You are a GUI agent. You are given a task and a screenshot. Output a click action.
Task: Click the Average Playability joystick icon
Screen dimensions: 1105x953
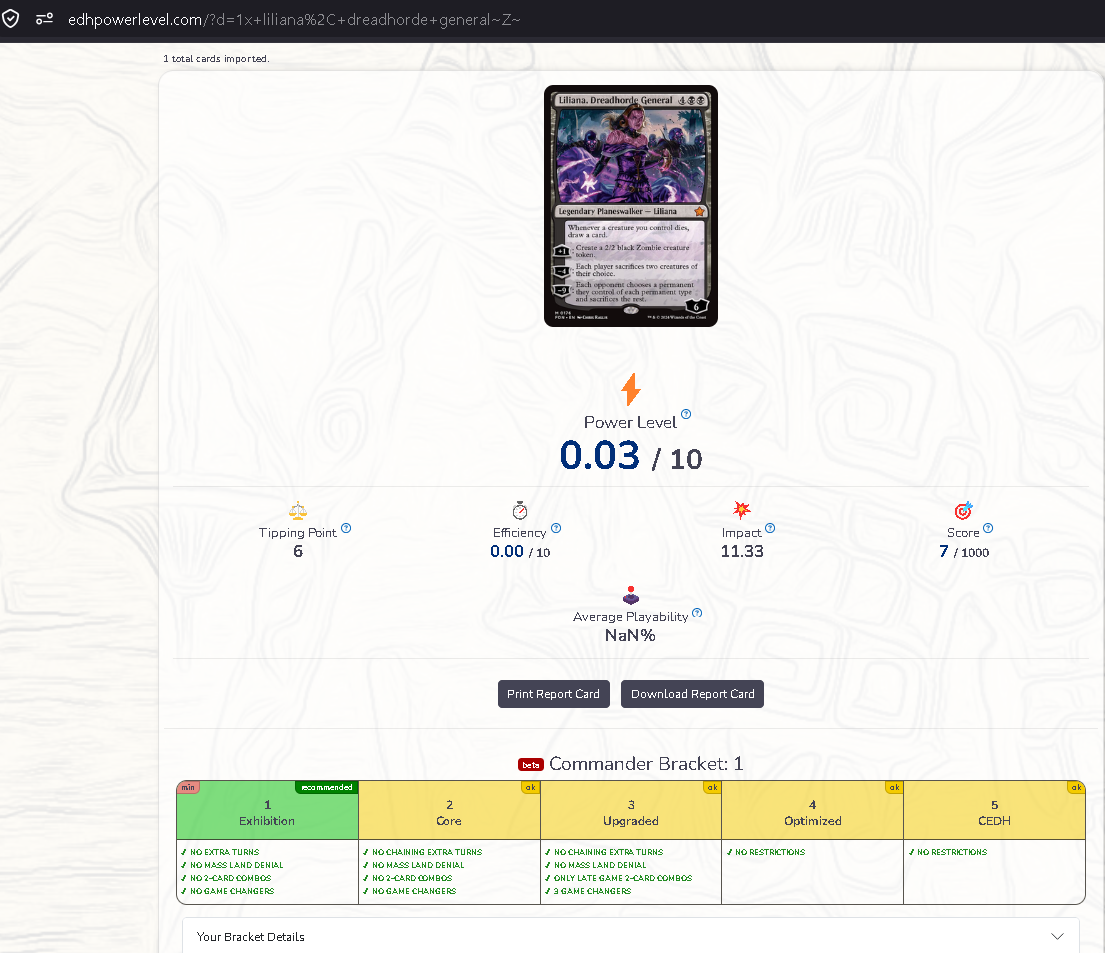[631, 596]
